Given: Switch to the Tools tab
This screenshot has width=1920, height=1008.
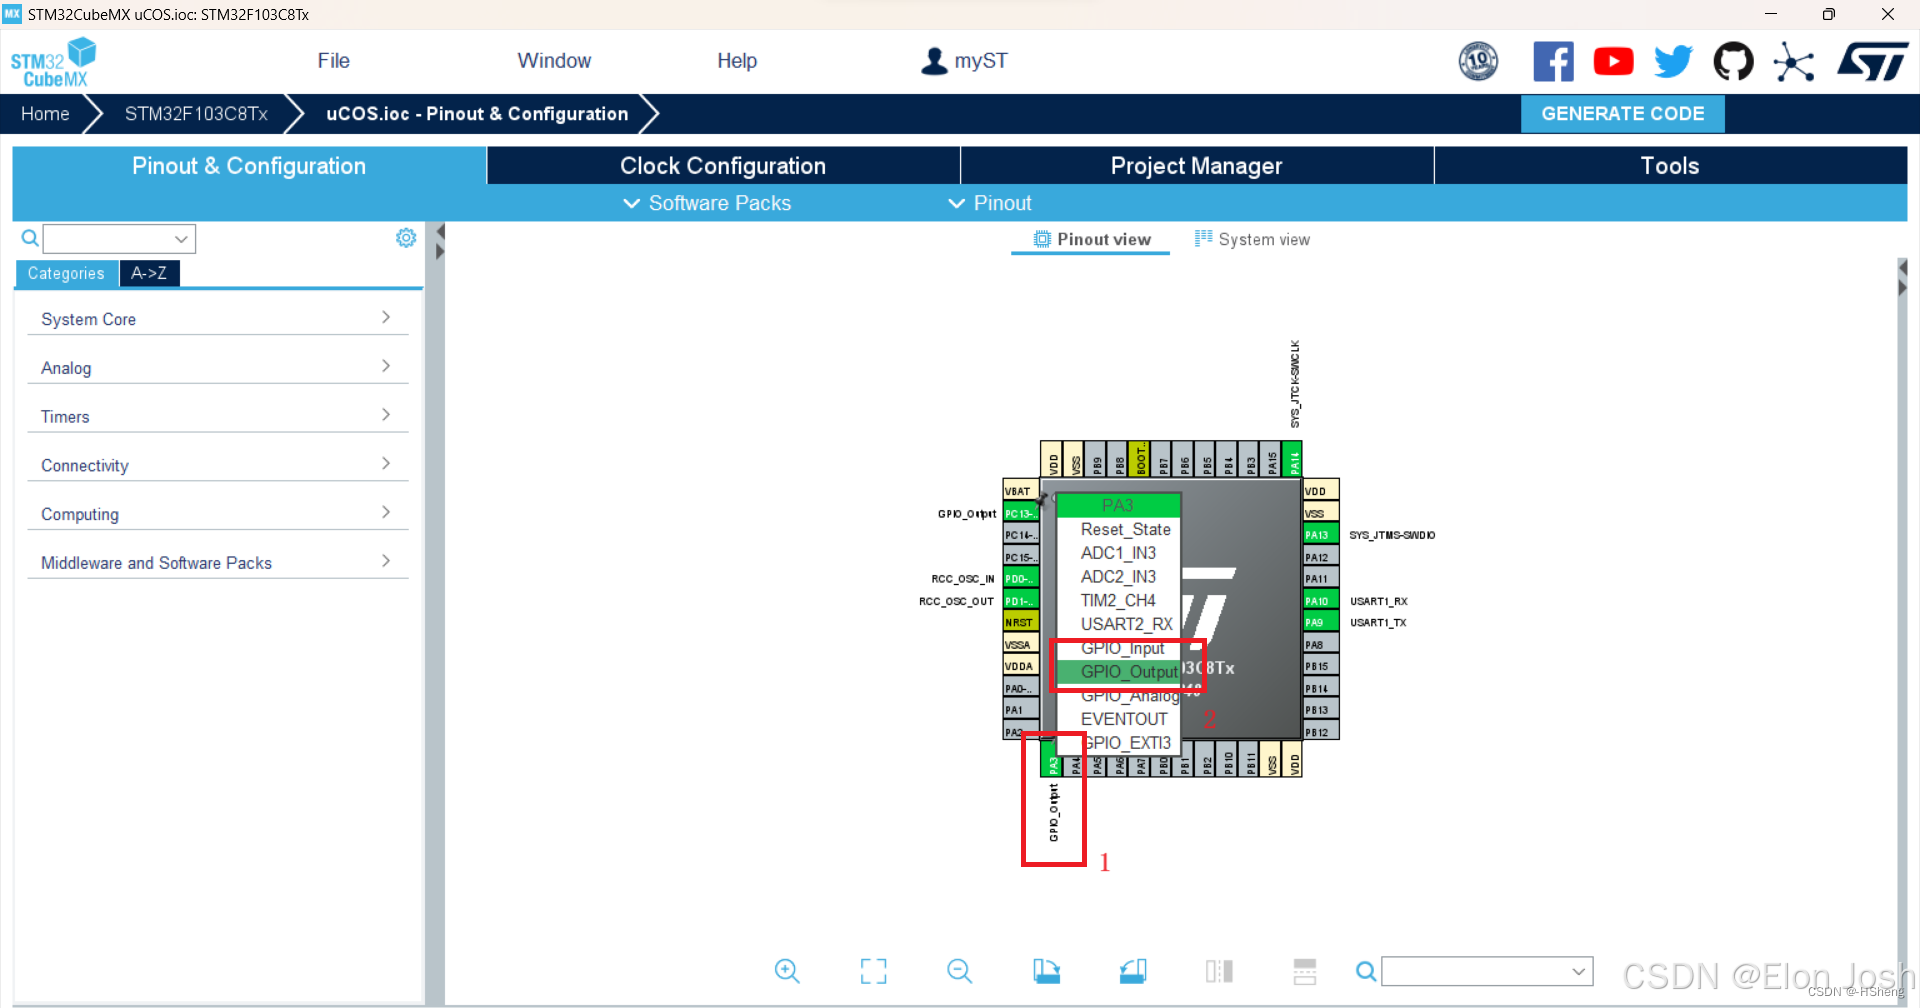Looking at the screenshot, I should tap(1670, 166).
